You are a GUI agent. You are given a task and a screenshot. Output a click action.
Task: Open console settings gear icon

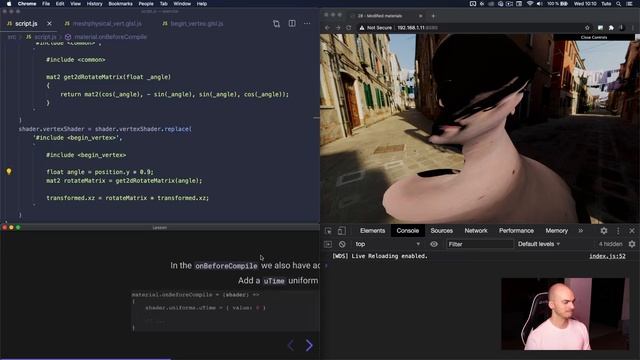(x=632, y=244)
